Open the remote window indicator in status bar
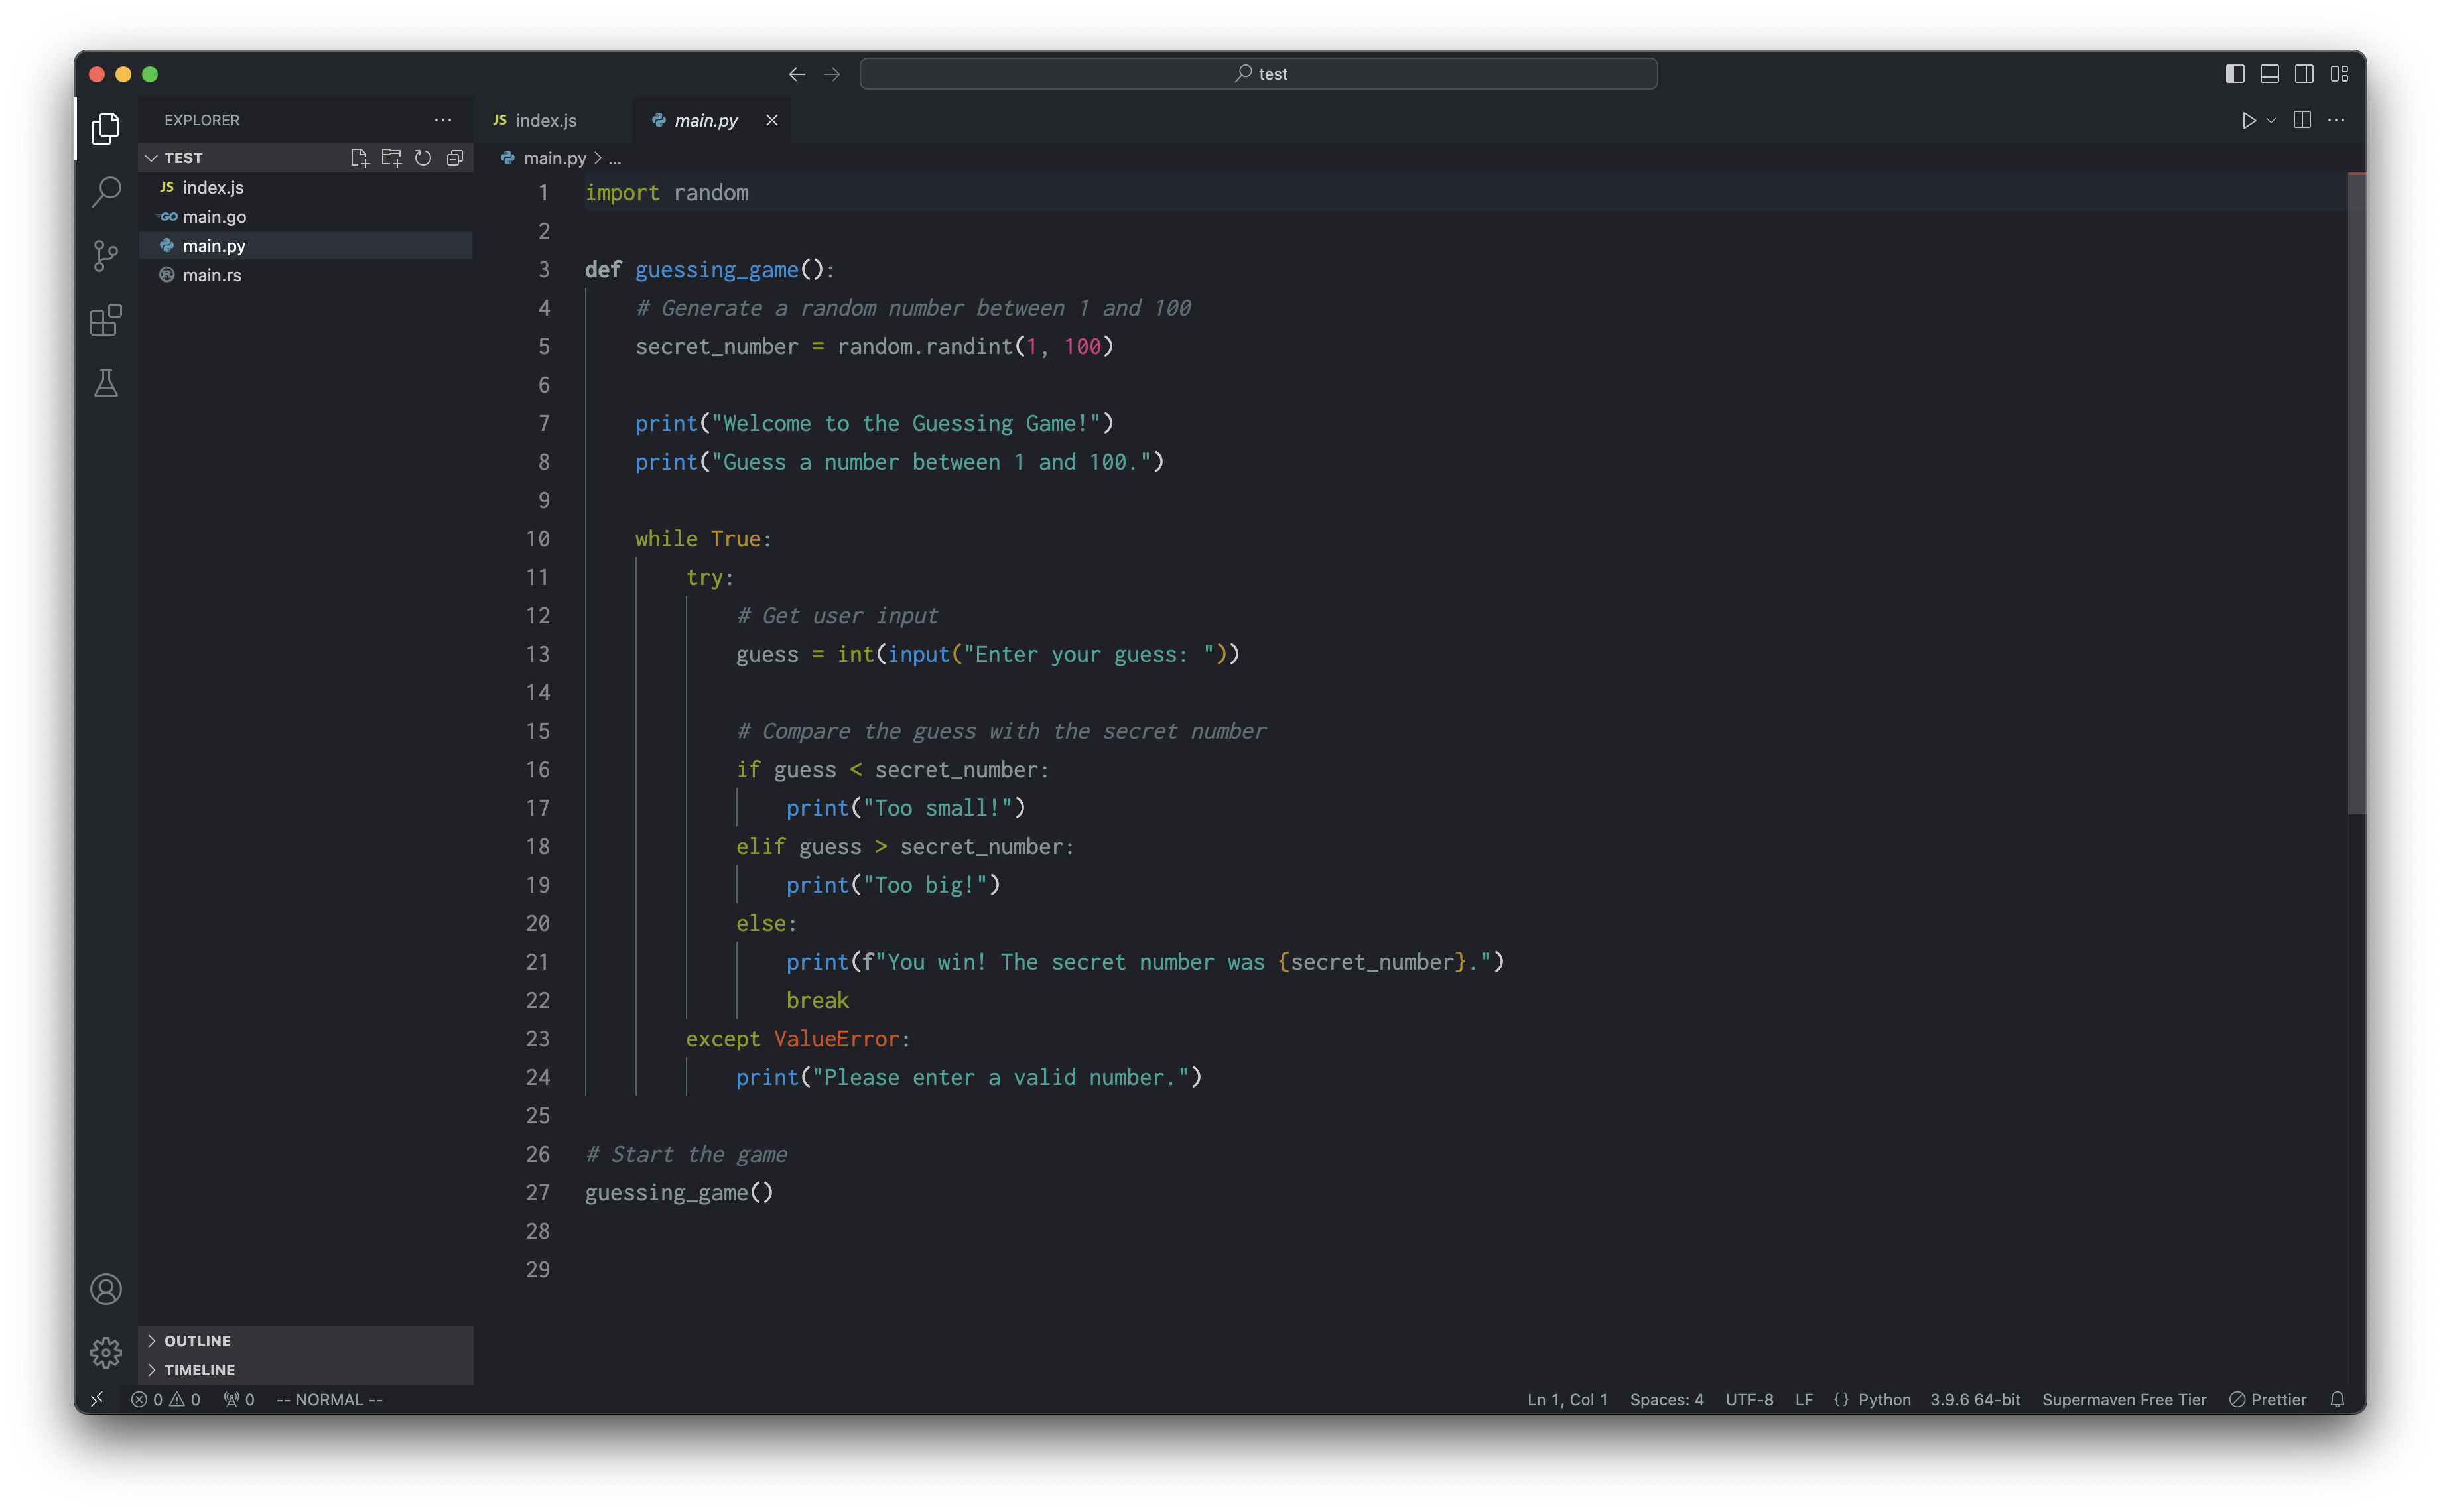The height and width of the screenshot is (1512, 2441). point(97,1399)
